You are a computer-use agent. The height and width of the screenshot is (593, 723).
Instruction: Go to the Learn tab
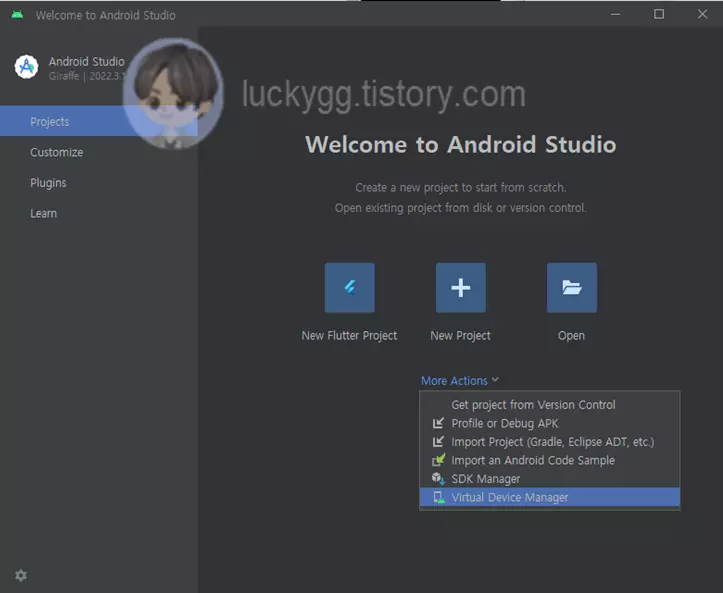click(x=99, y=213)
